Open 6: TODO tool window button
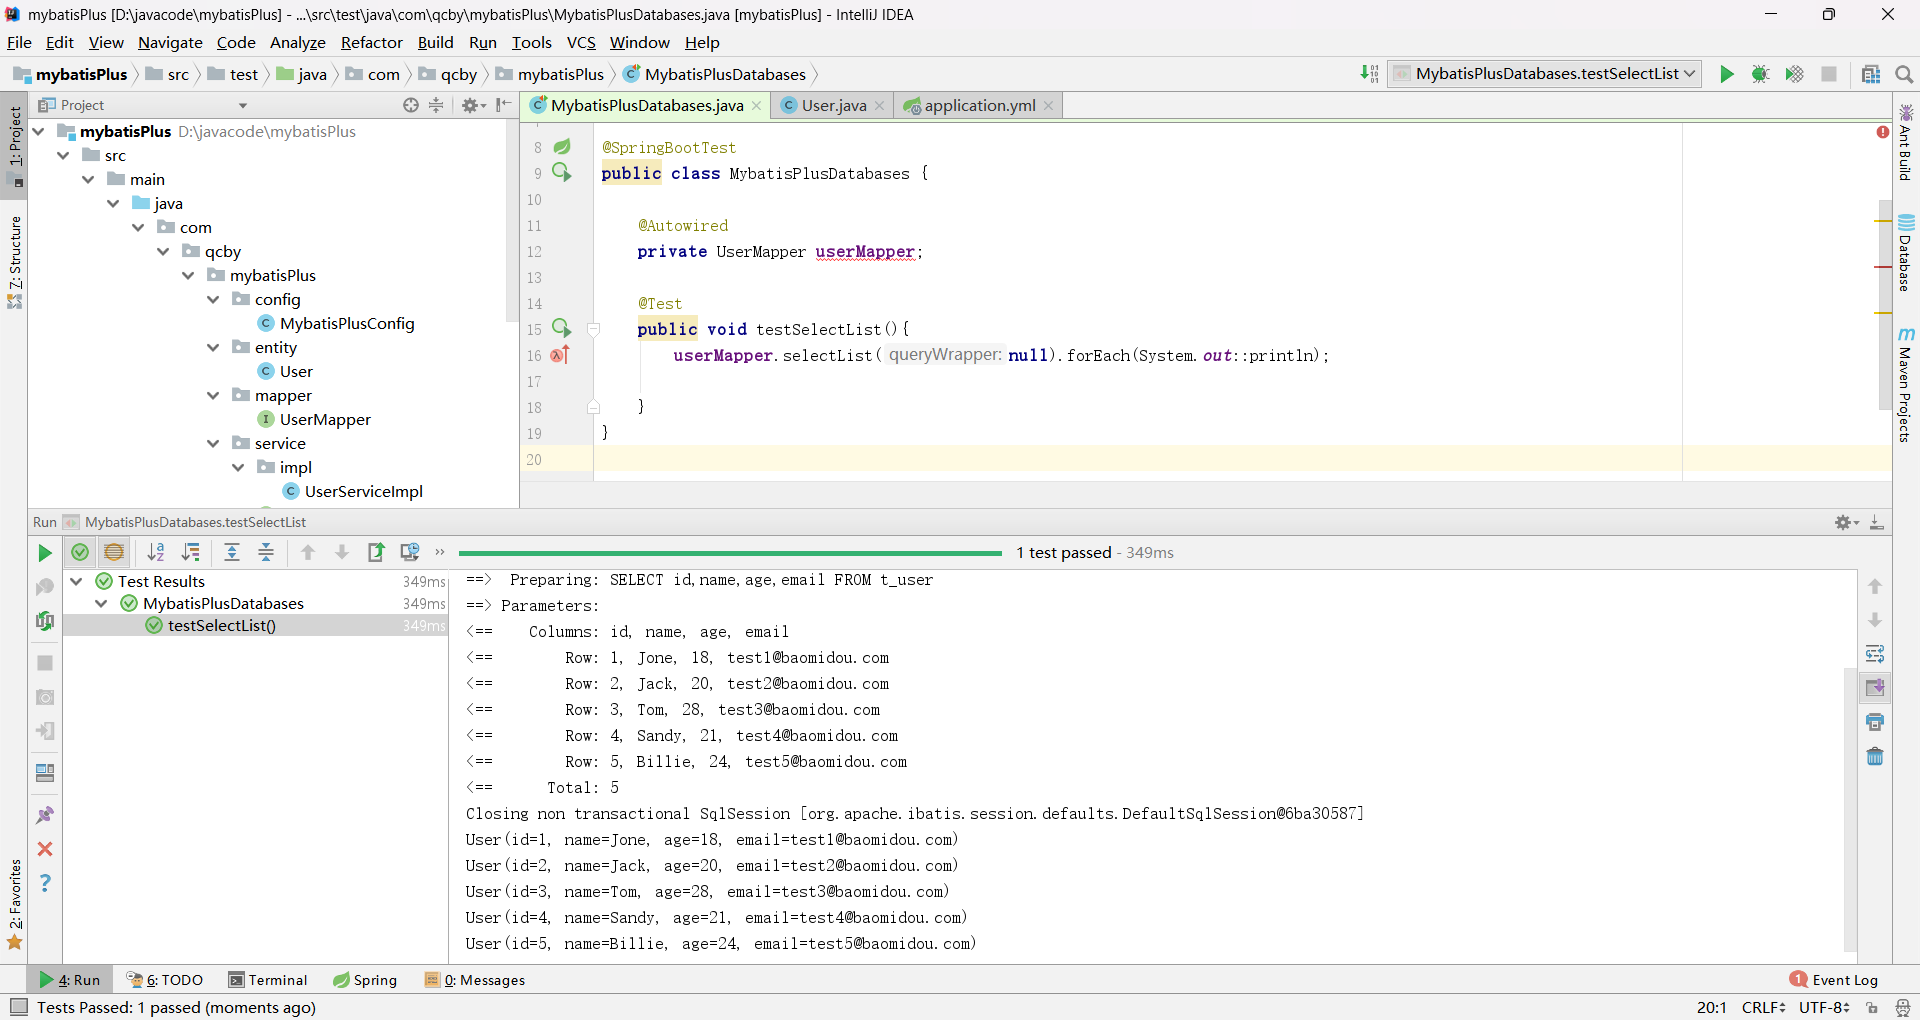 point(166,980)
